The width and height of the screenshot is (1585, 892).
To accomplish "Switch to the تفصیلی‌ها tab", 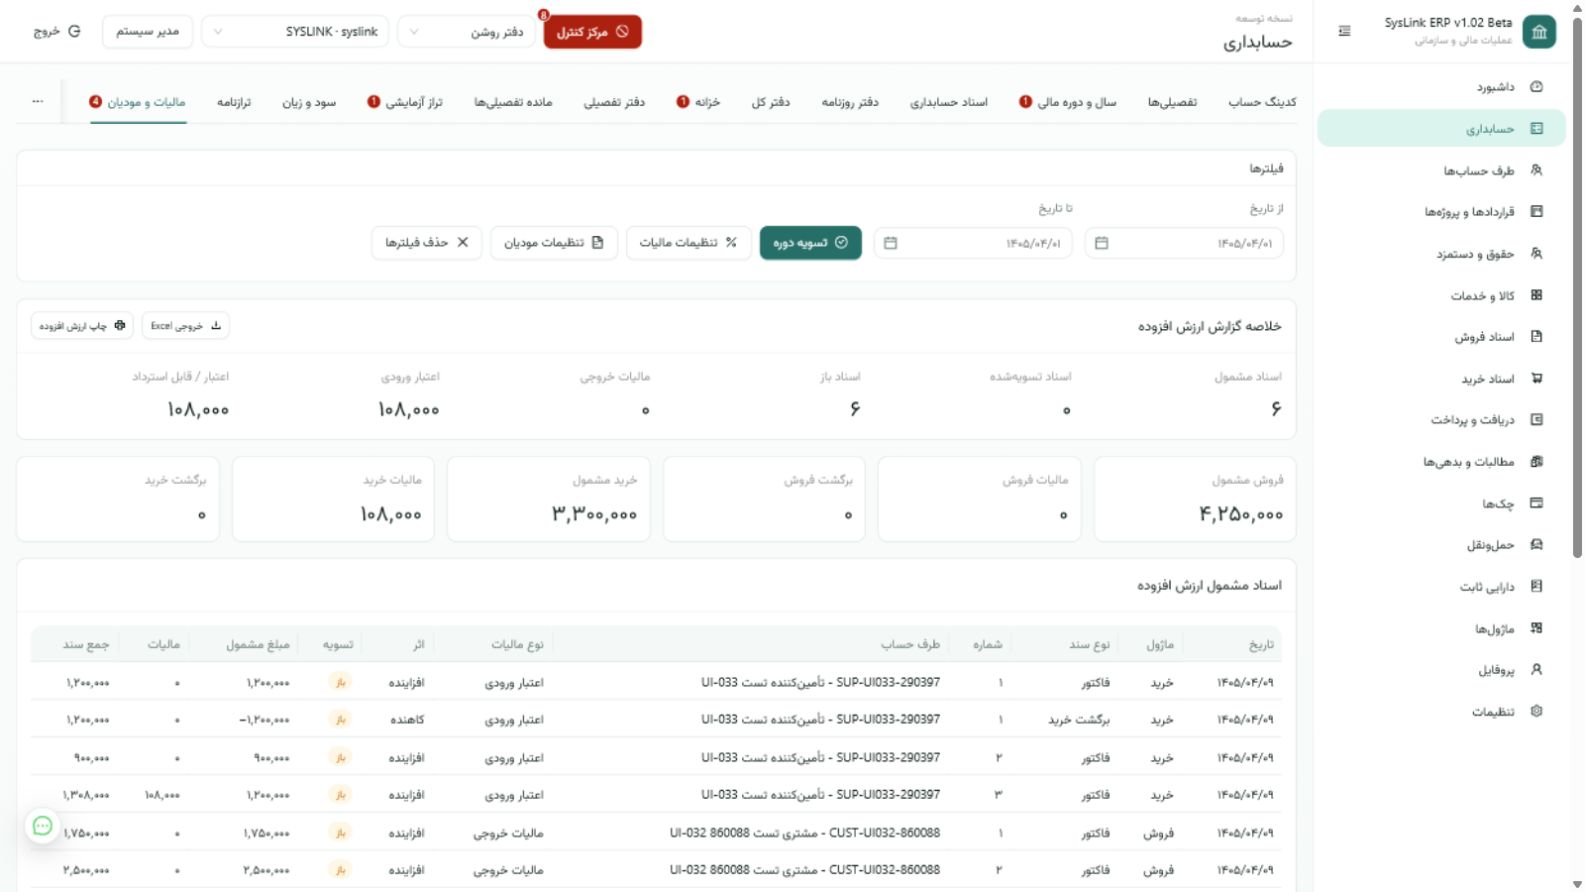I will 1172,102.
